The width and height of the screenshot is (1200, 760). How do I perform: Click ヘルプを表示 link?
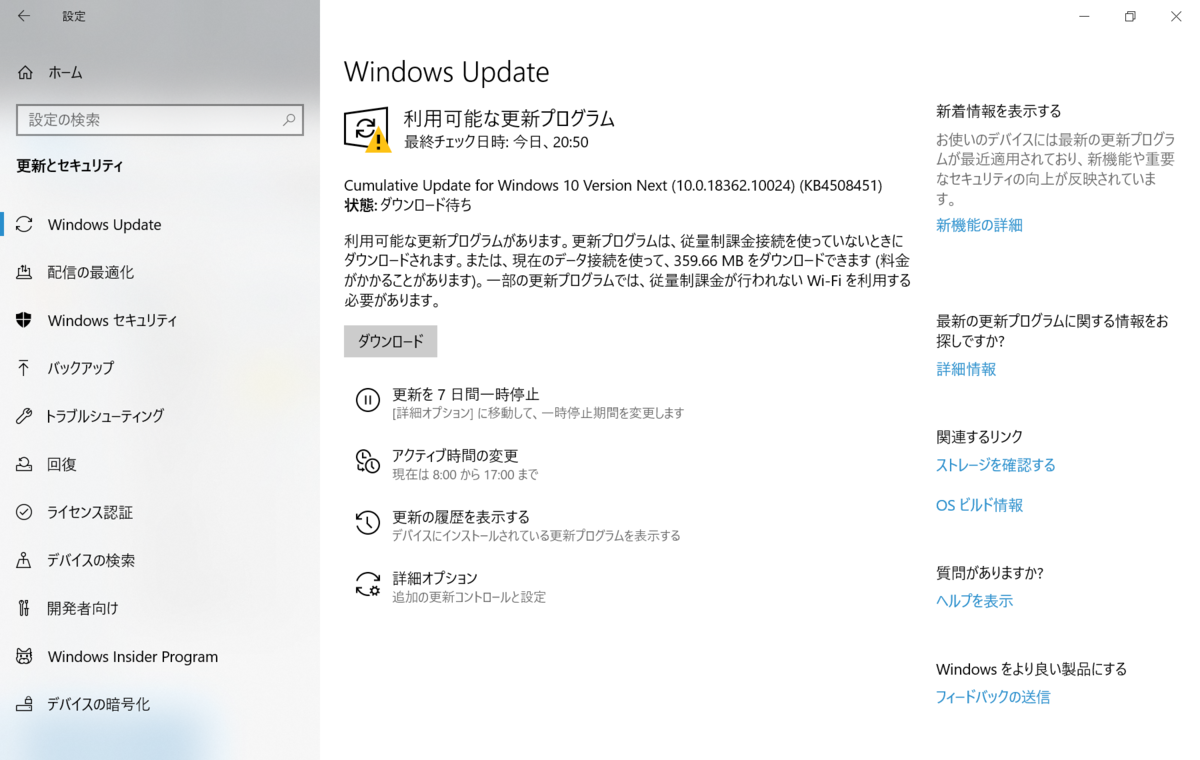[x=974, y=601]
